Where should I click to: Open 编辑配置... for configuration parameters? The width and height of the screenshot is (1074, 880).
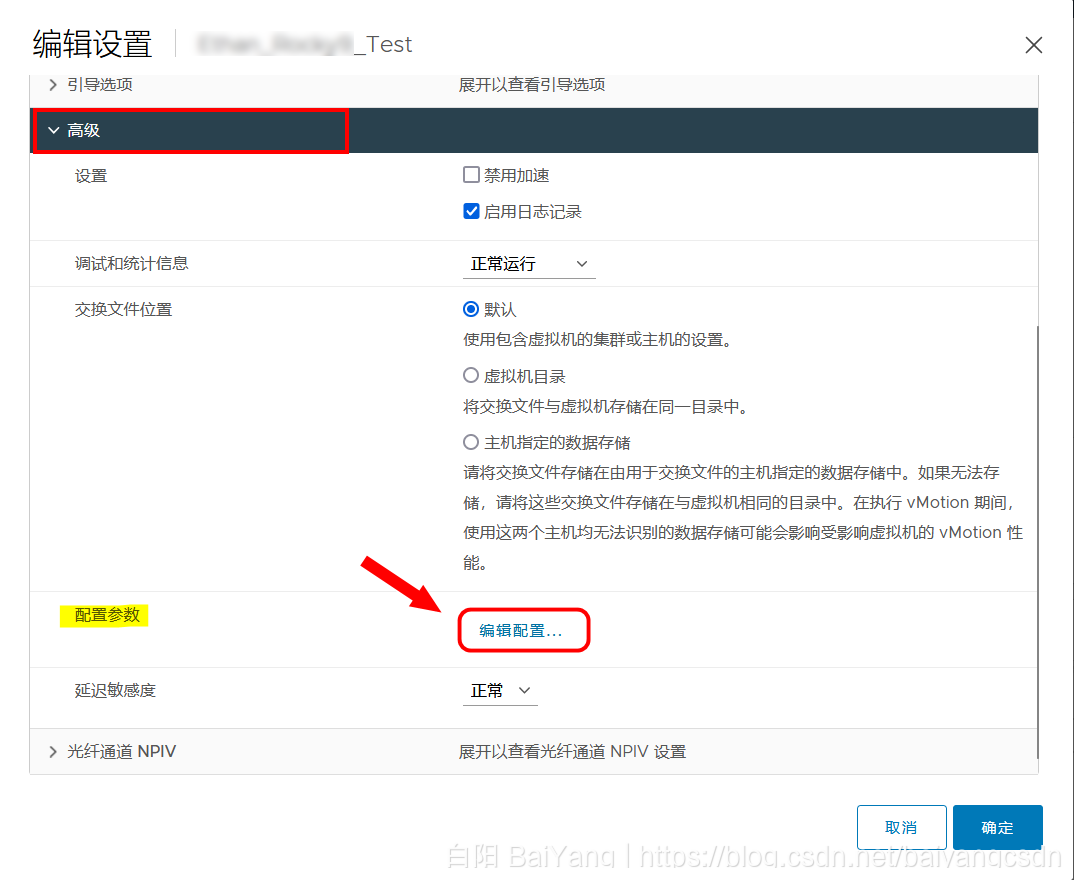[524, 630]
